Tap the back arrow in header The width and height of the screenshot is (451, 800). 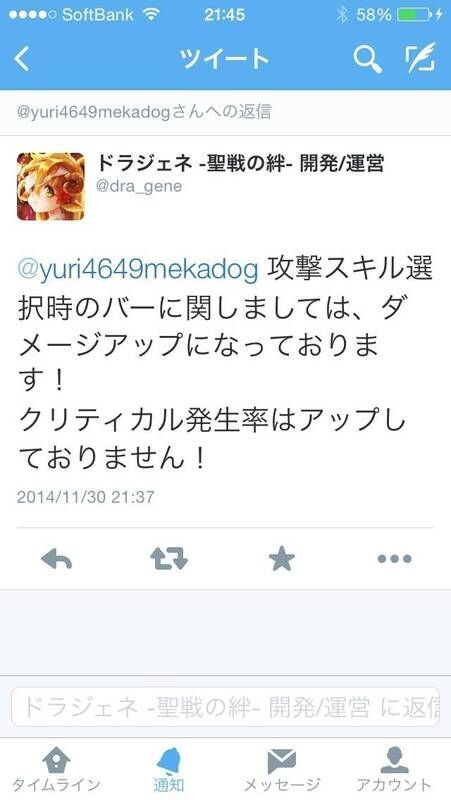click(21, 59)
